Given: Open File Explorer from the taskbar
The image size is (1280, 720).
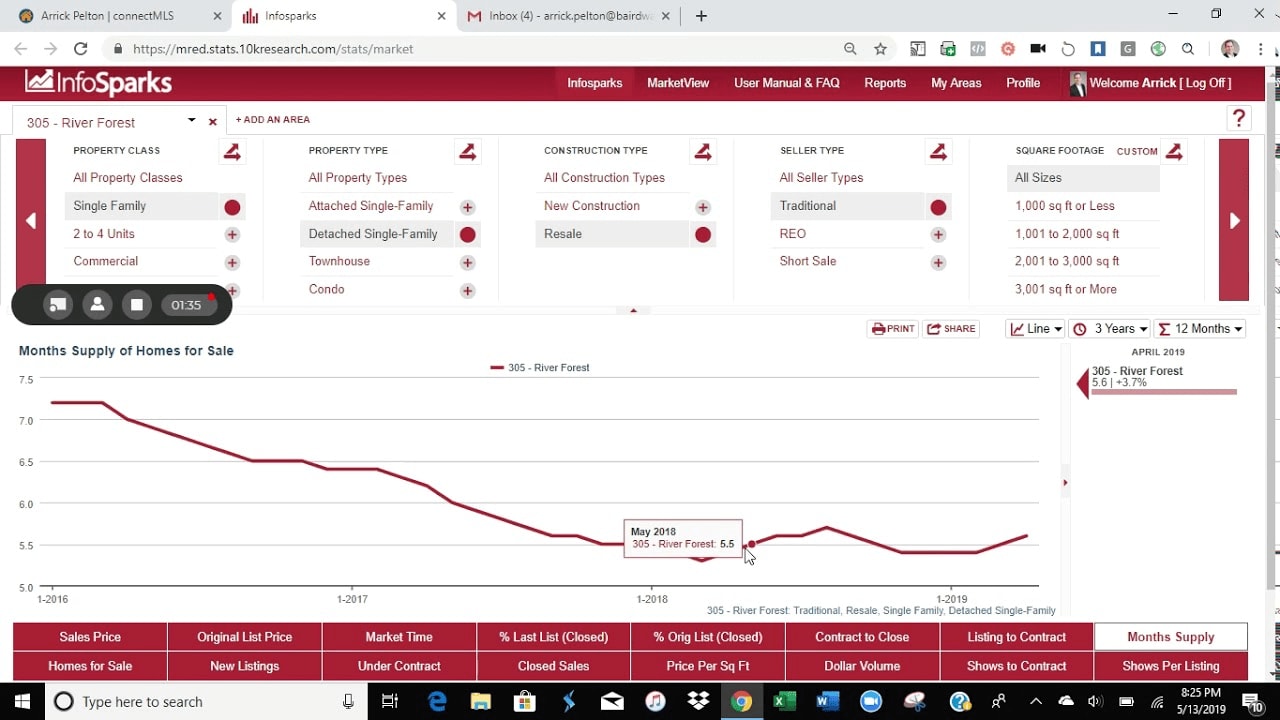Looking at the screenshot, I should (481, 701).
